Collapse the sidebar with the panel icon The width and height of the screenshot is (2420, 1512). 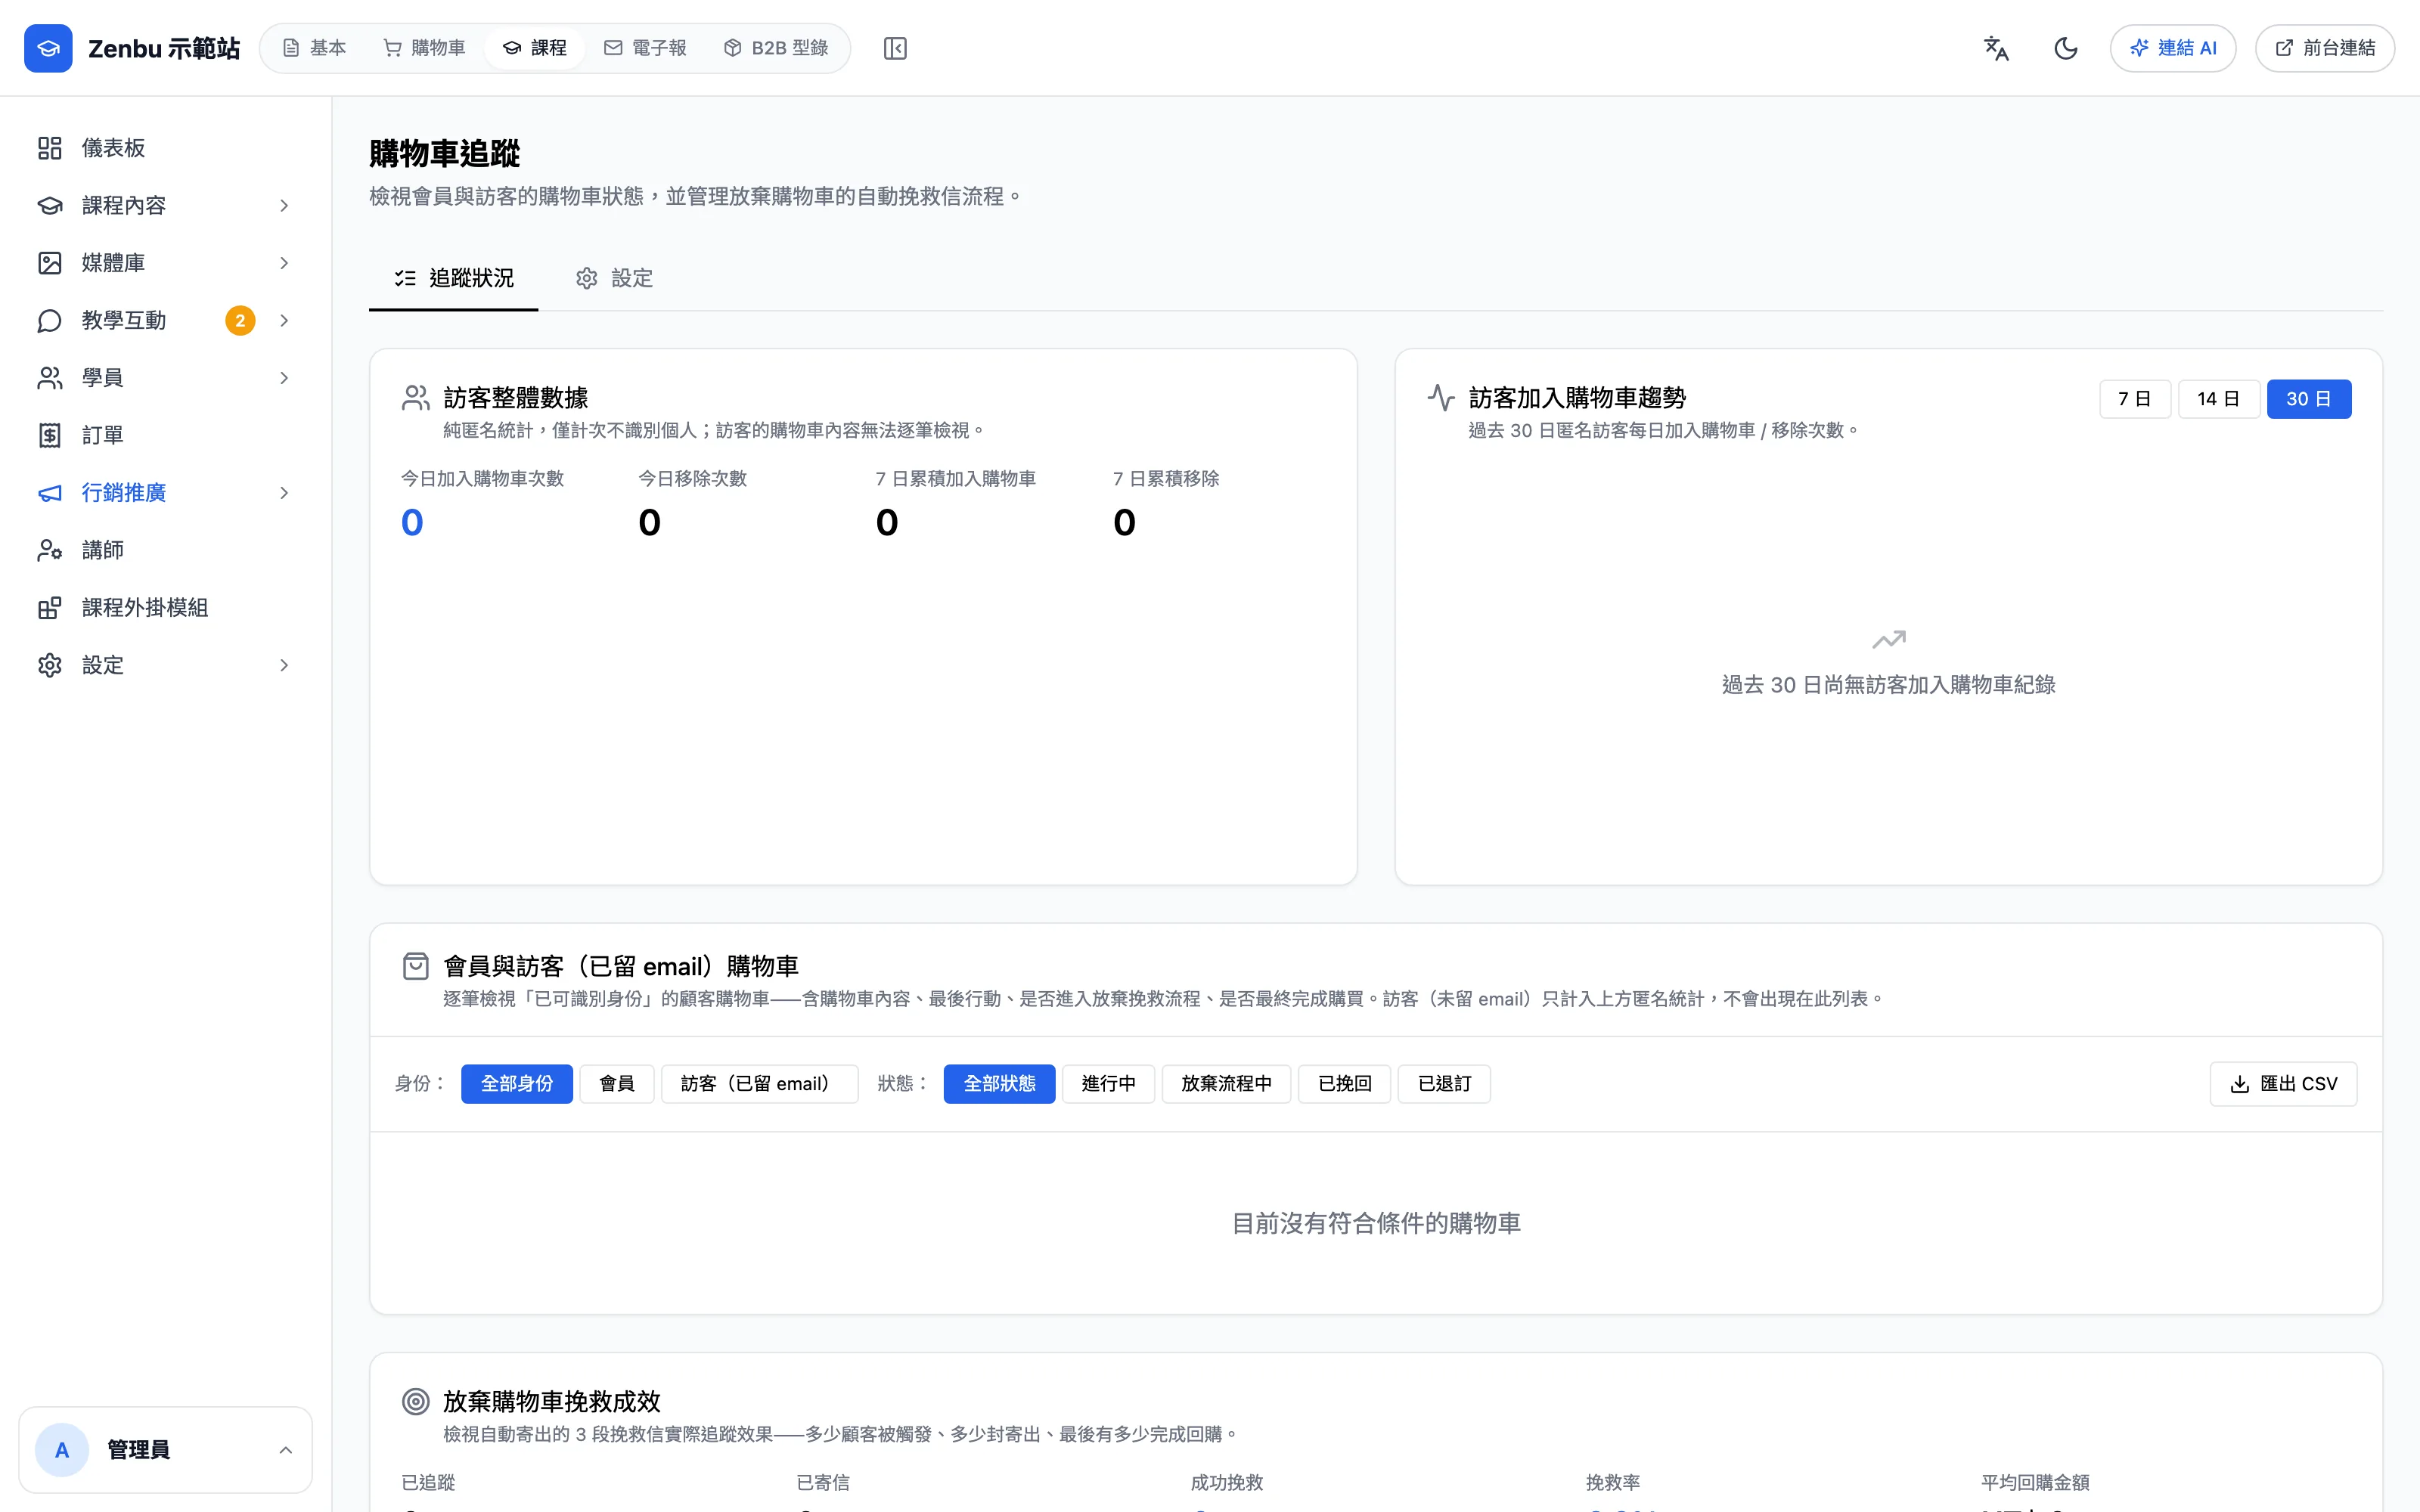[x=895, y=48]
